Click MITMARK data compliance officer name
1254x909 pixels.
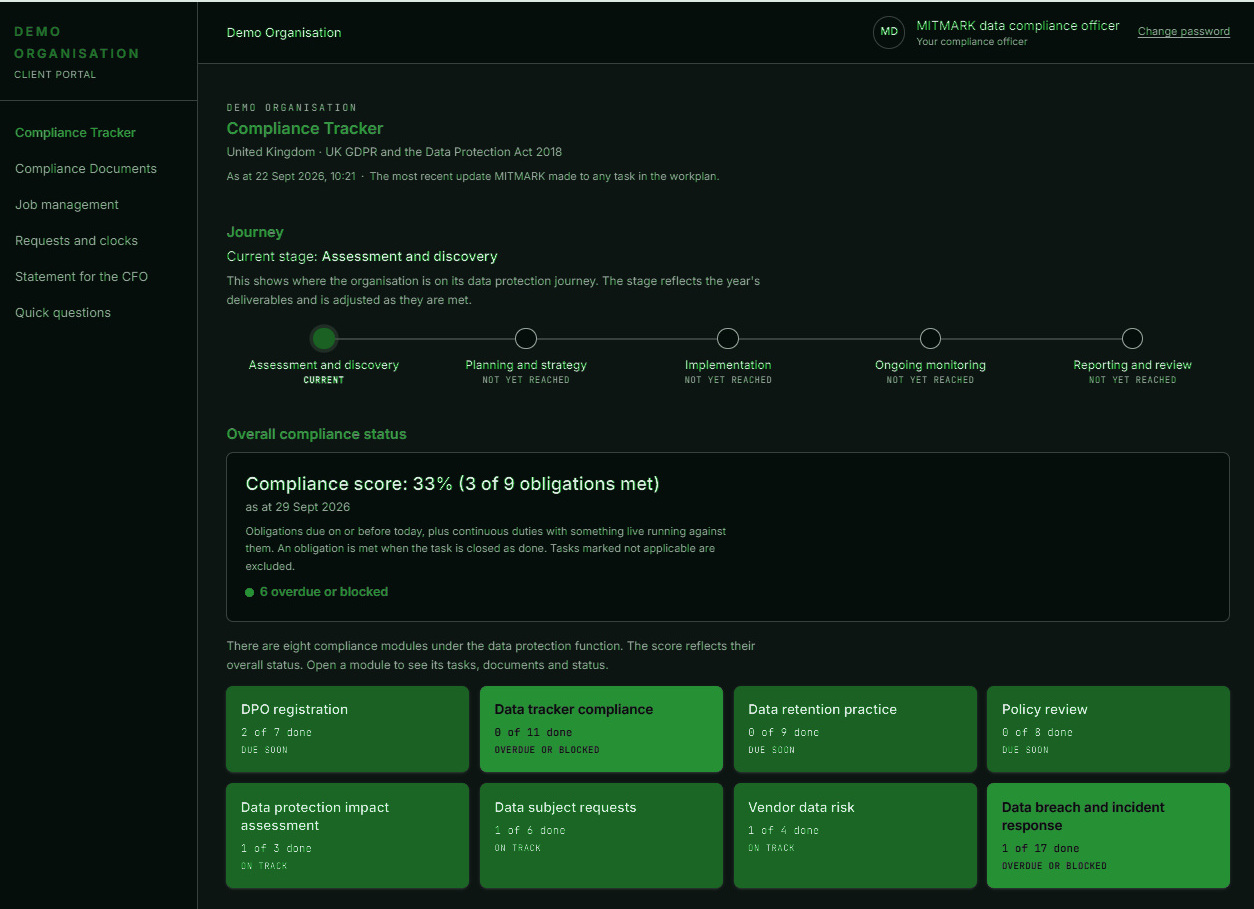1018,26
